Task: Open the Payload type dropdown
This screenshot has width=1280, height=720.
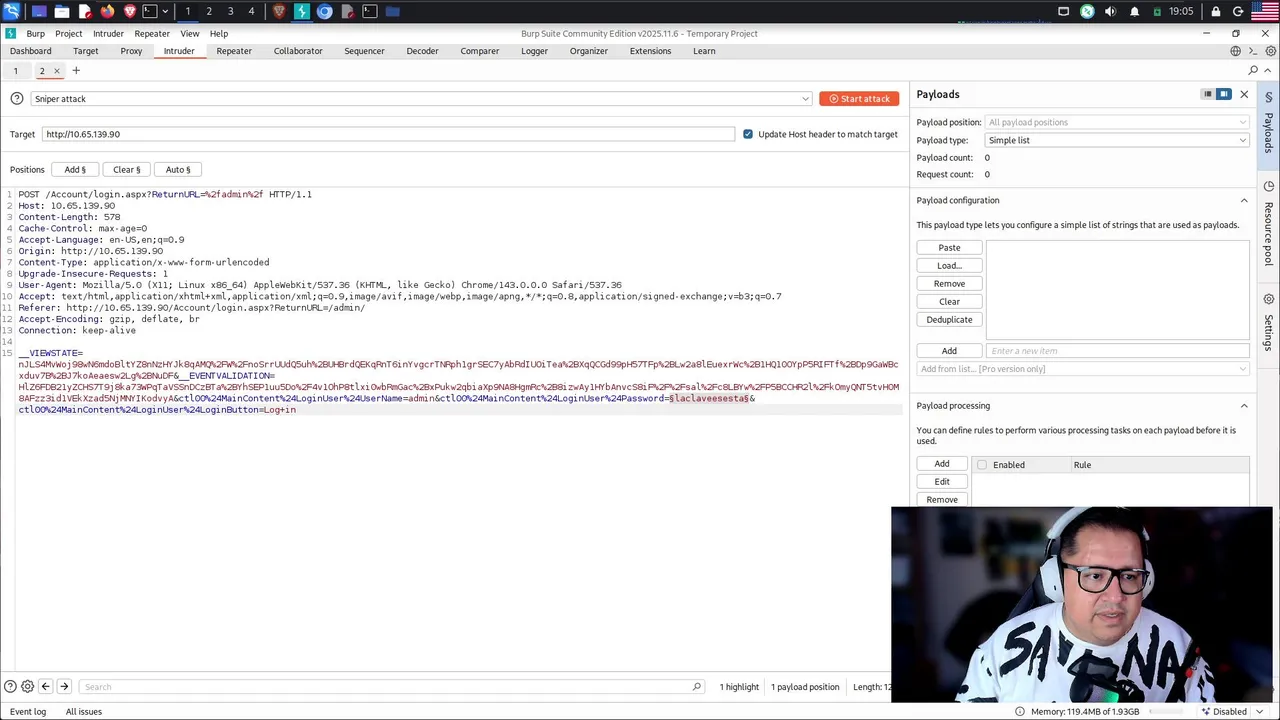Action: [1117, 140]
